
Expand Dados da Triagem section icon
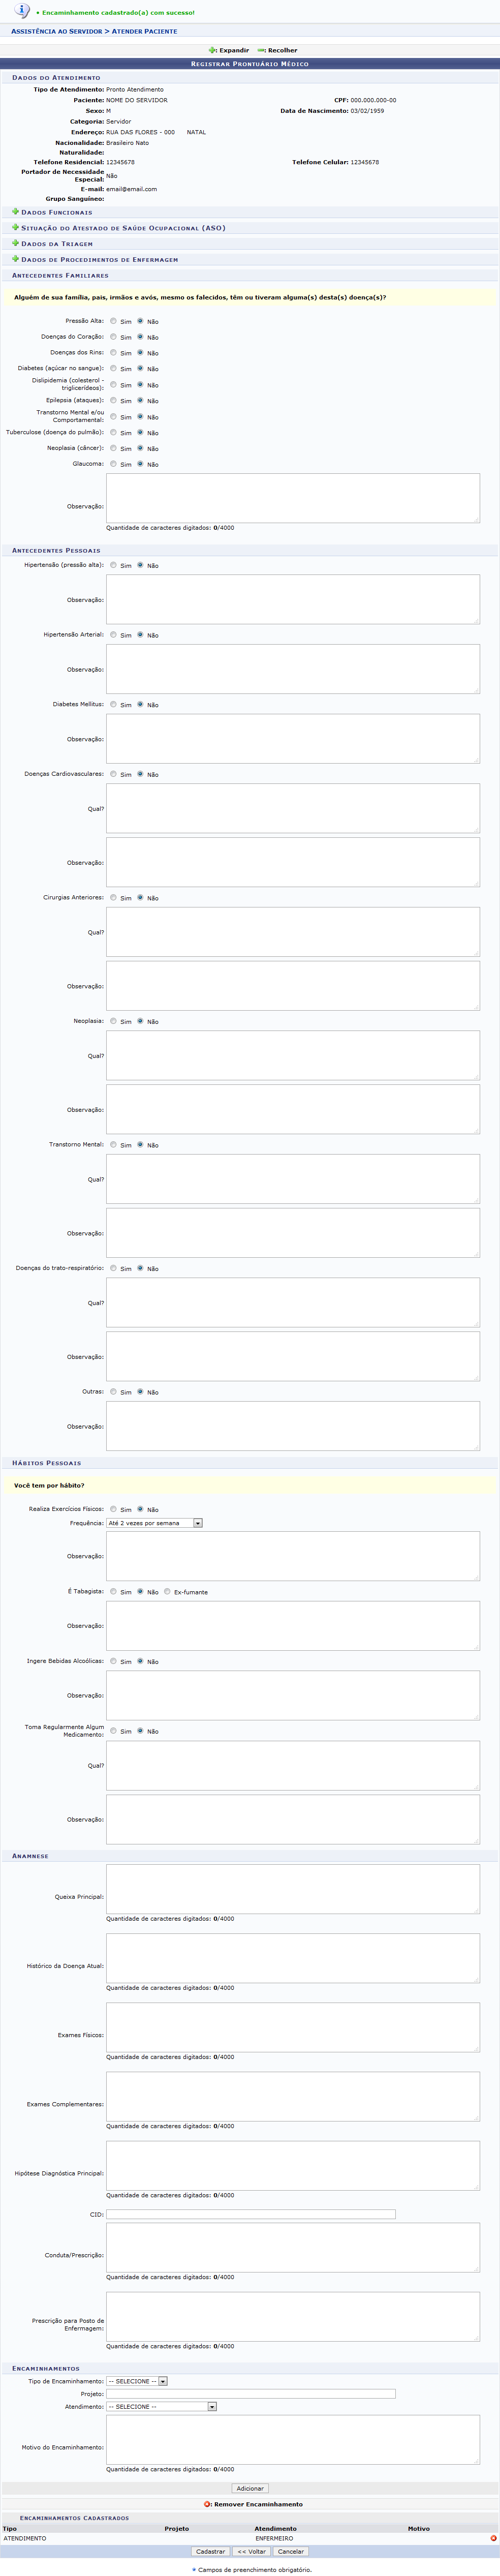coord(15,243)
